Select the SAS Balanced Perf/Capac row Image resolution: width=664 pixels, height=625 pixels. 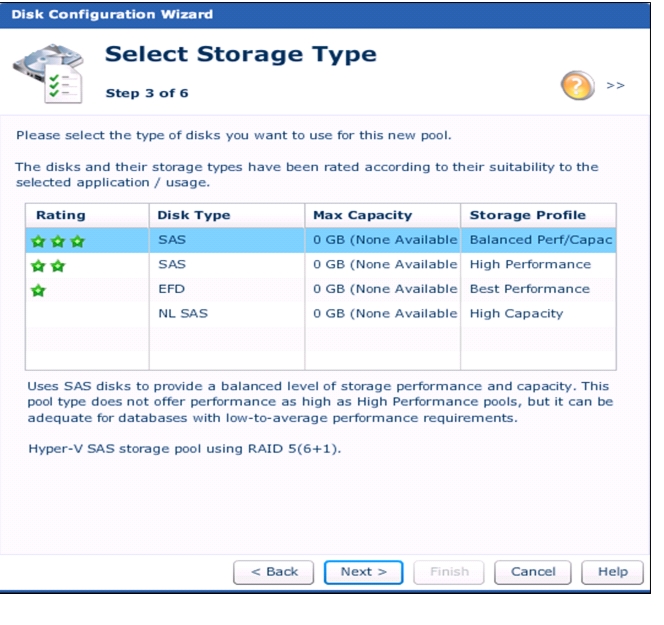321,240
